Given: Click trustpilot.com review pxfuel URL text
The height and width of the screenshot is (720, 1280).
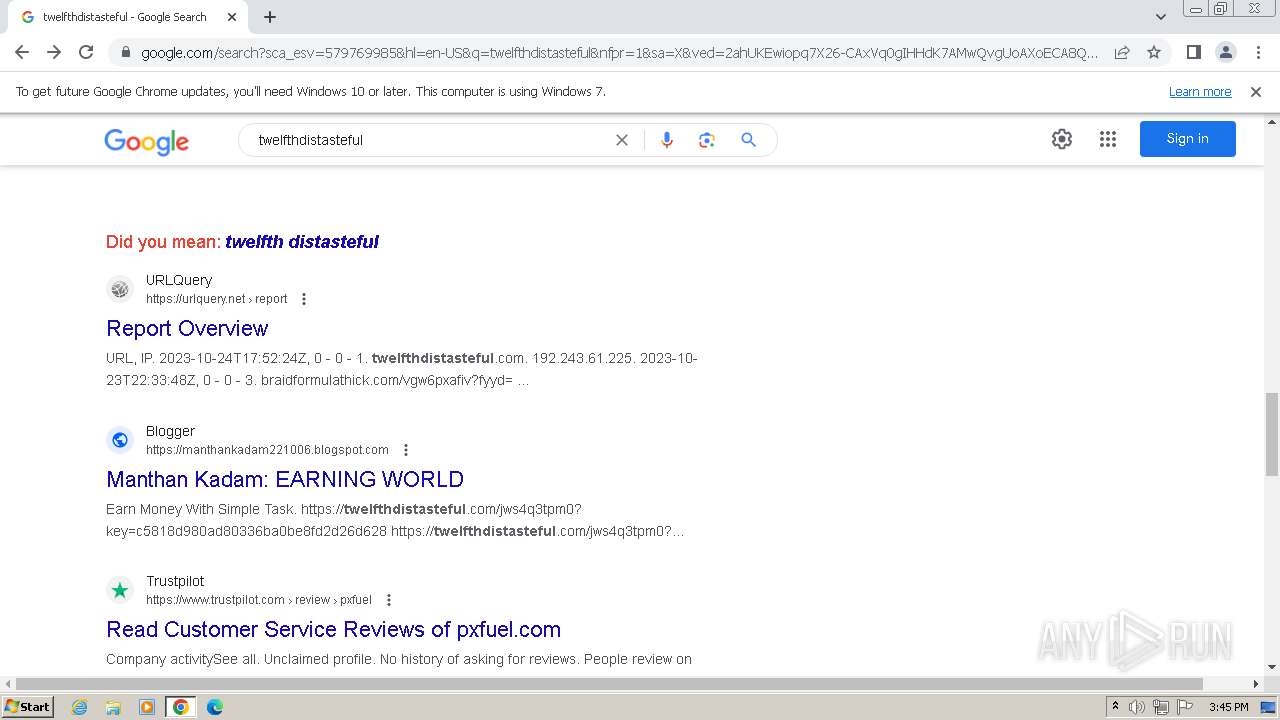Looking at the screenshot, I should tap(259, 600).
